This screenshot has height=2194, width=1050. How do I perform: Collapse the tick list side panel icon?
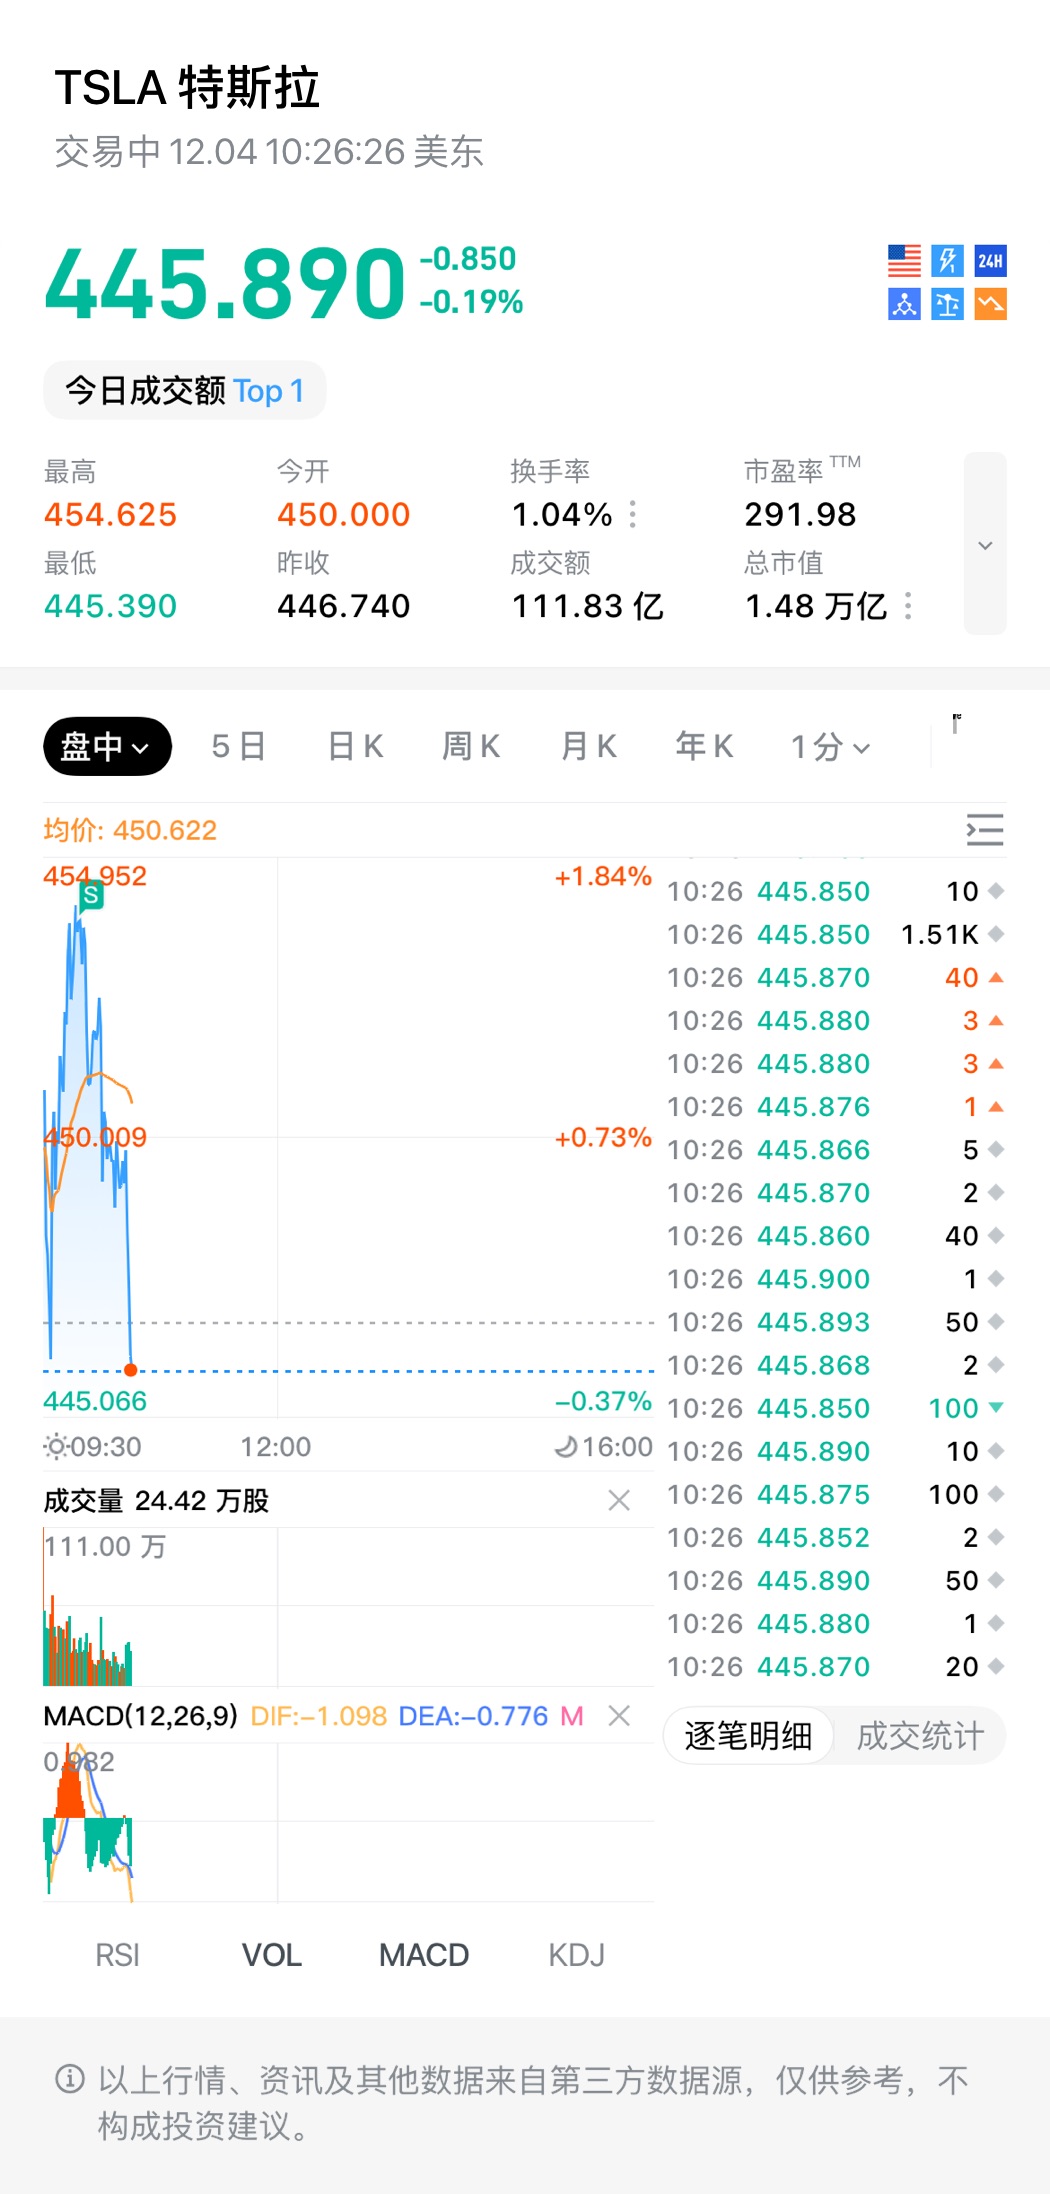point(984,830)
